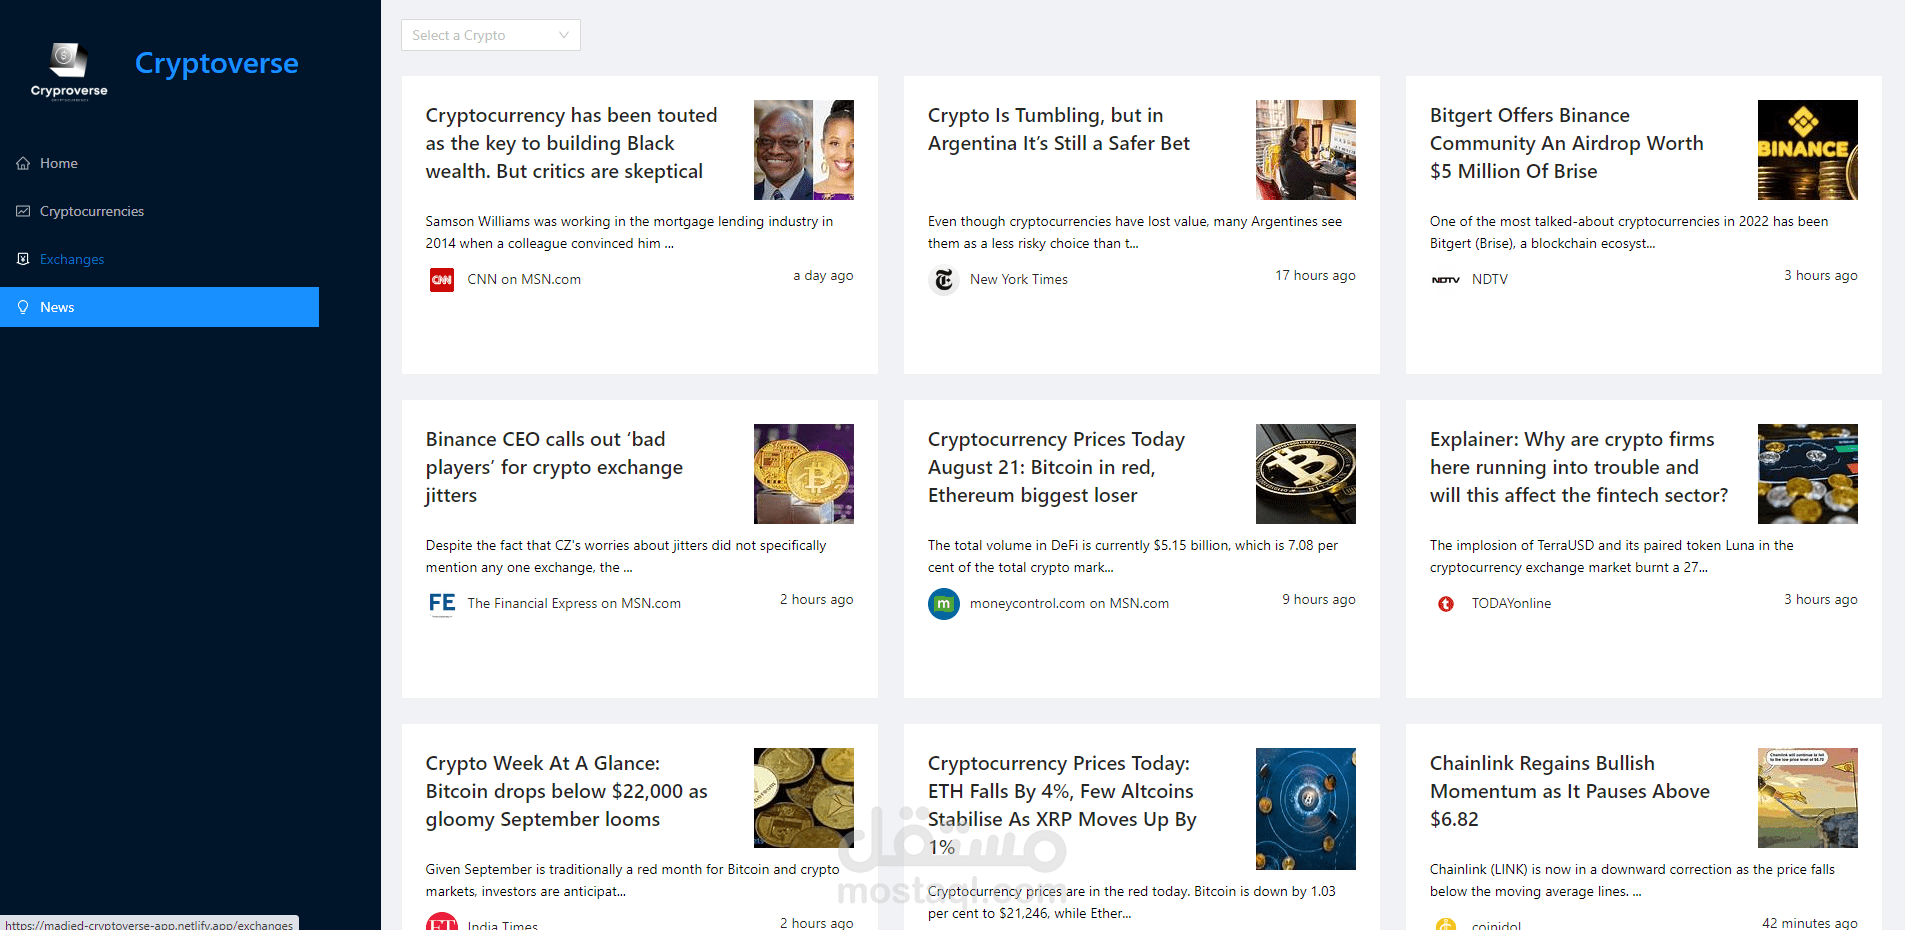Click the CNN source logo icon
Image resolution: width=1905 pixels, height=930 pixels.
click(x=442, y=280)
